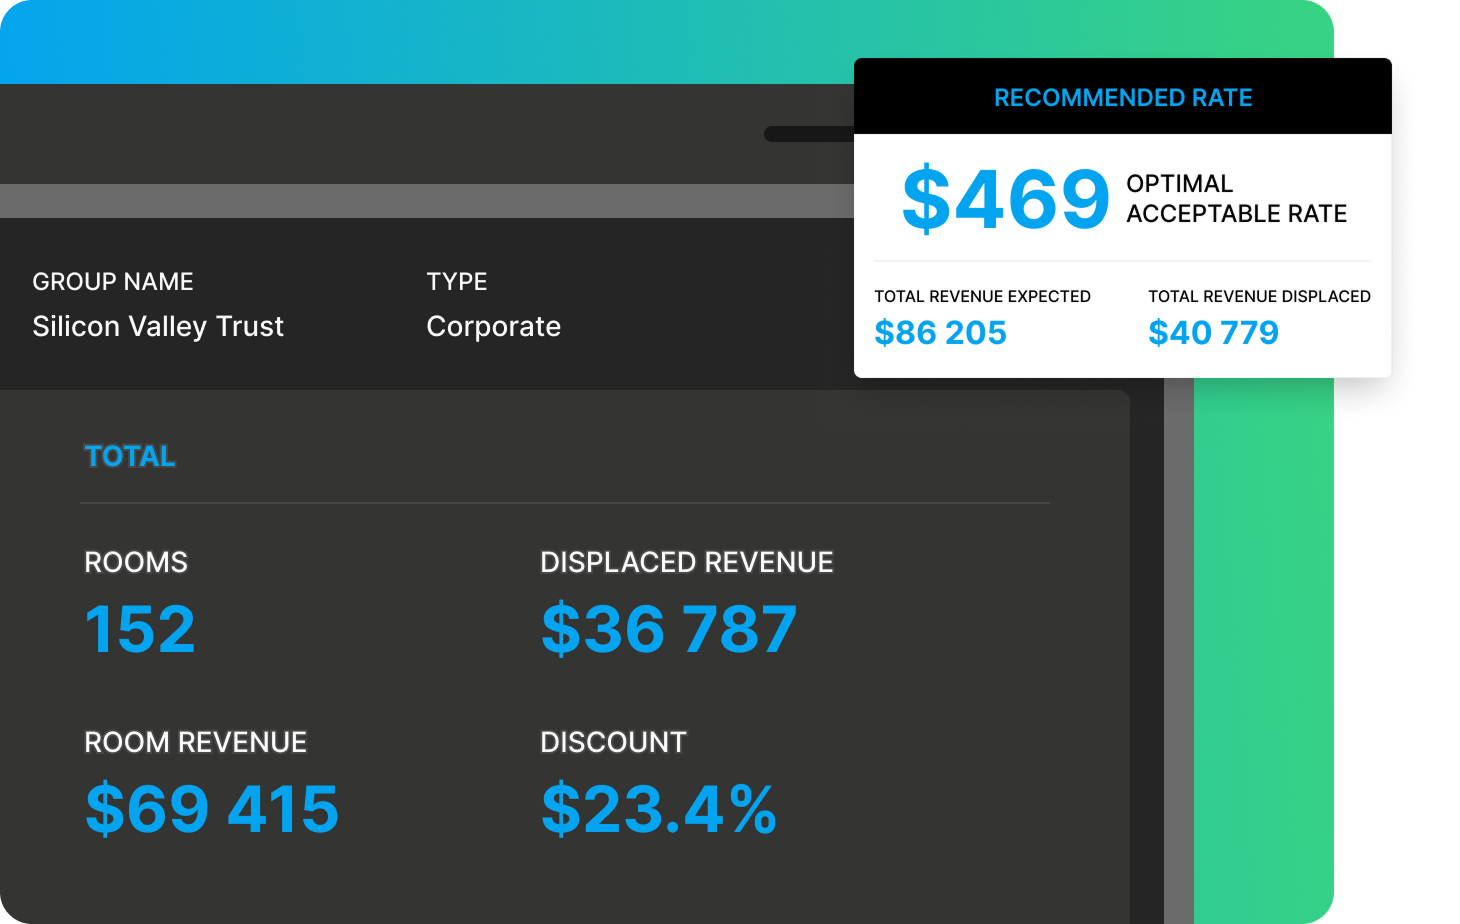Click the DISPLACED REVENUE label

(x=686, y=563)
